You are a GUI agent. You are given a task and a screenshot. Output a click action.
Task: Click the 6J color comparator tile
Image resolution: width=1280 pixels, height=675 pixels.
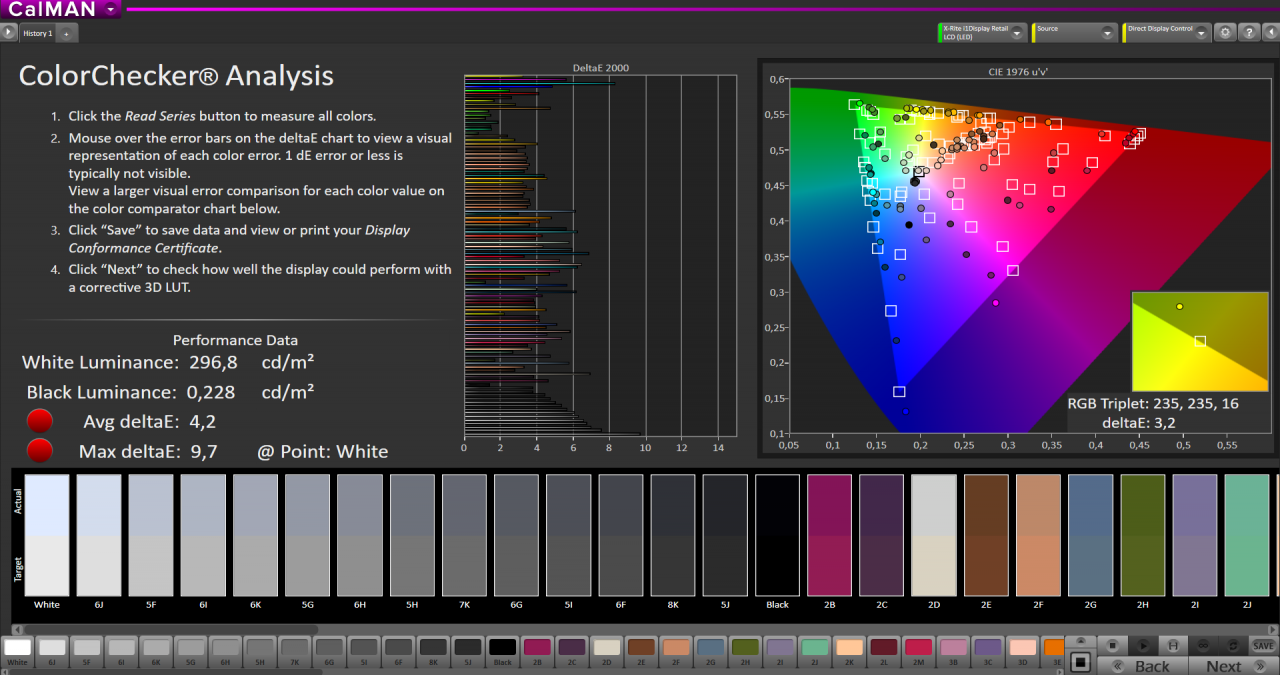coord(99,535)
